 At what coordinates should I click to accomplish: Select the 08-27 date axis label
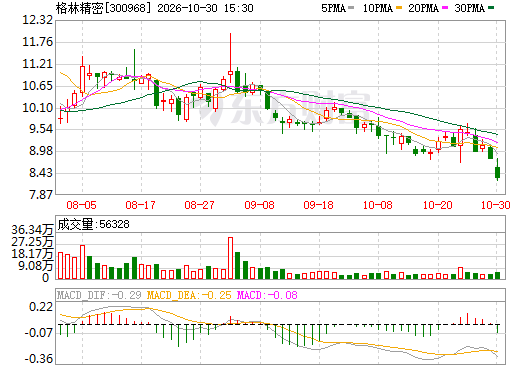pos(199,205)
